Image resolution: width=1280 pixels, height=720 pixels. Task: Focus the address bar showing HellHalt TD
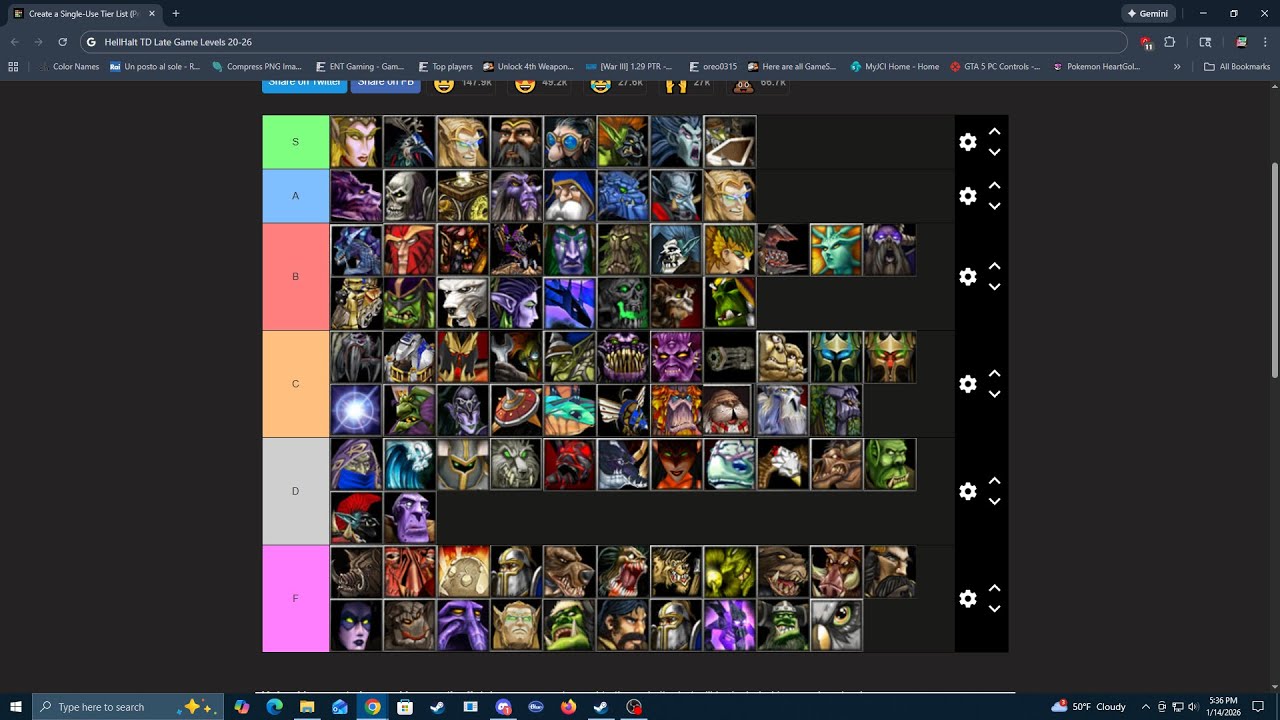coord(603,42)
